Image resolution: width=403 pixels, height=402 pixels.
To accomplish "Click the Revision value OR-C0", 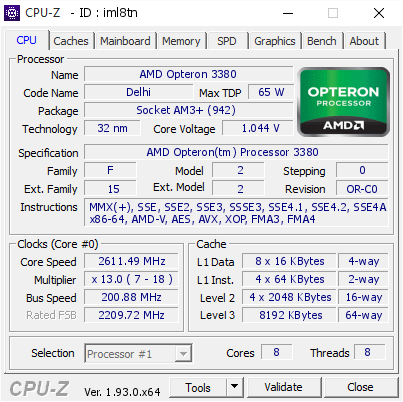I will (362, 188).
